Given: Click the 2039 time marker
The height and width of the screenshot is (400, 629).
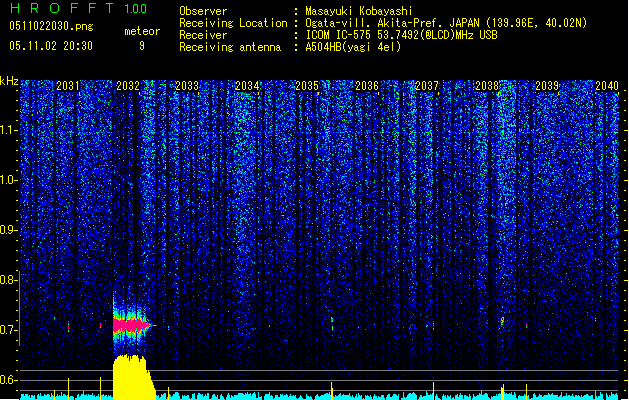Looking at the screenshot, I should (547, 86).
